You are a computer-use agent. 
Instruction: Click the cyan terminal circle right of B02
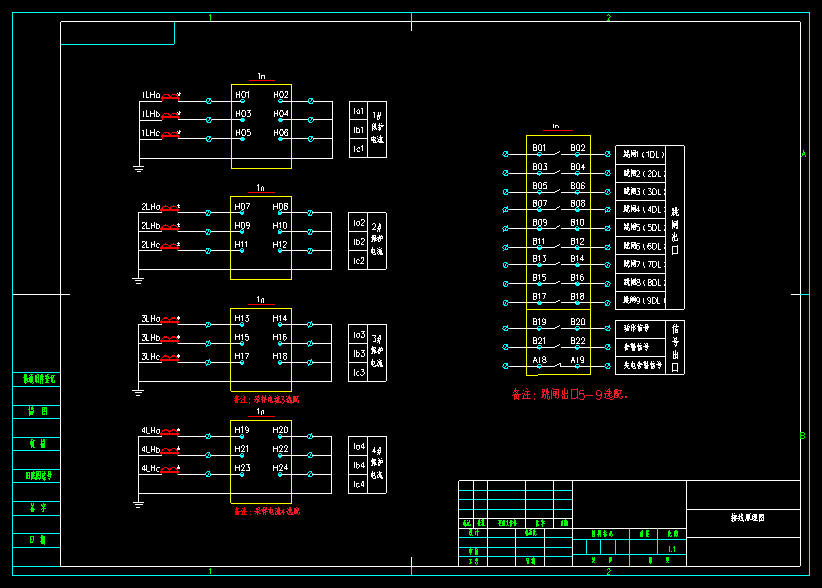(x=608, y=154)
